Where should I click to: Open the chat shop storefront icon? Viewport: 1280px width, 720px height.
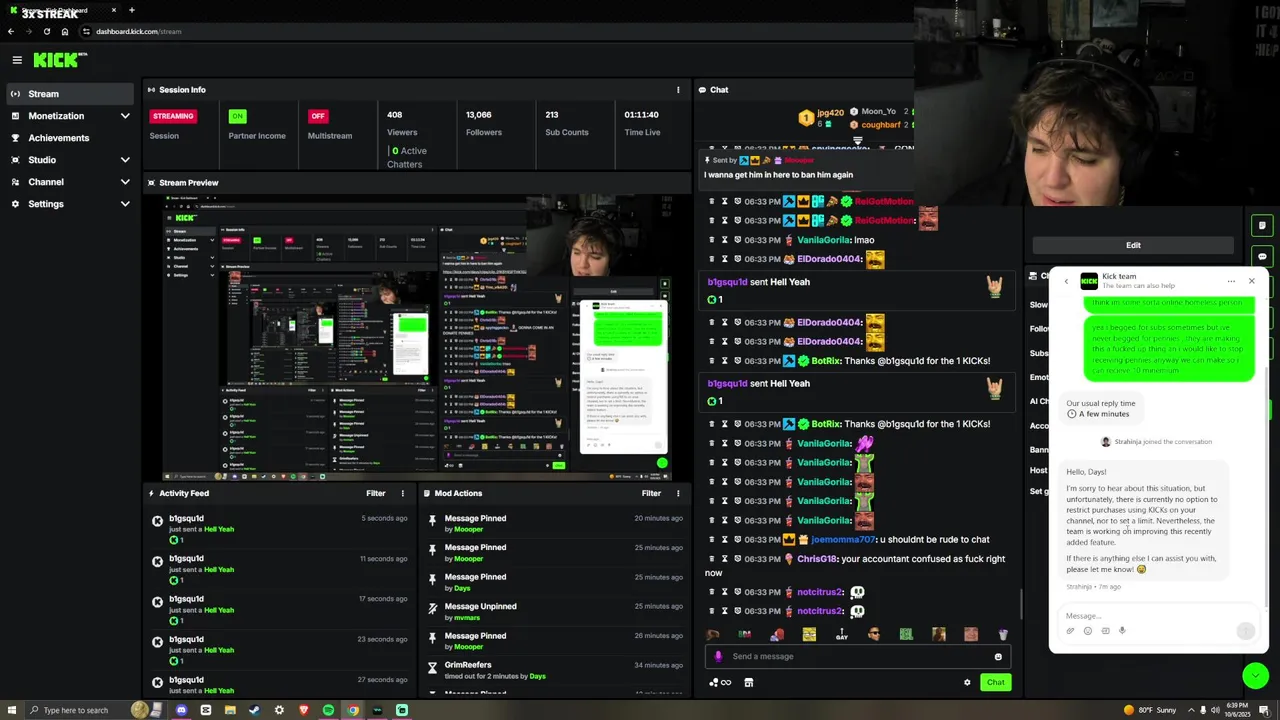coord(748,682)
